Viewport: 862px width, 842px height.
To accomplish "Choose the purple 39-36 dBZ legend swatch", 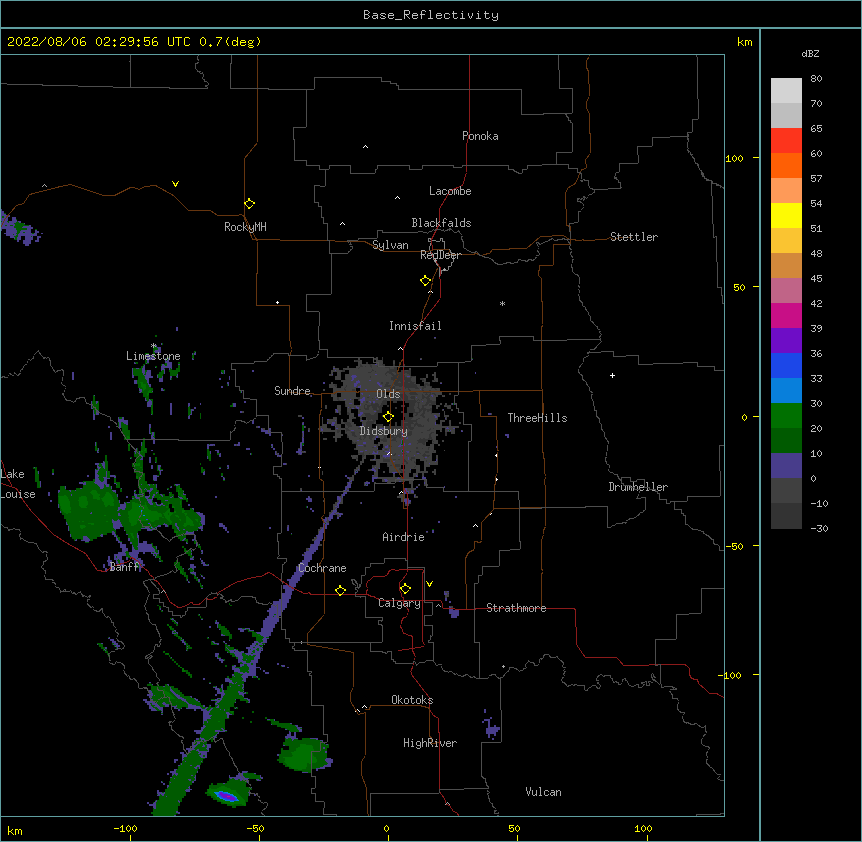I will (x=786, y=341).
